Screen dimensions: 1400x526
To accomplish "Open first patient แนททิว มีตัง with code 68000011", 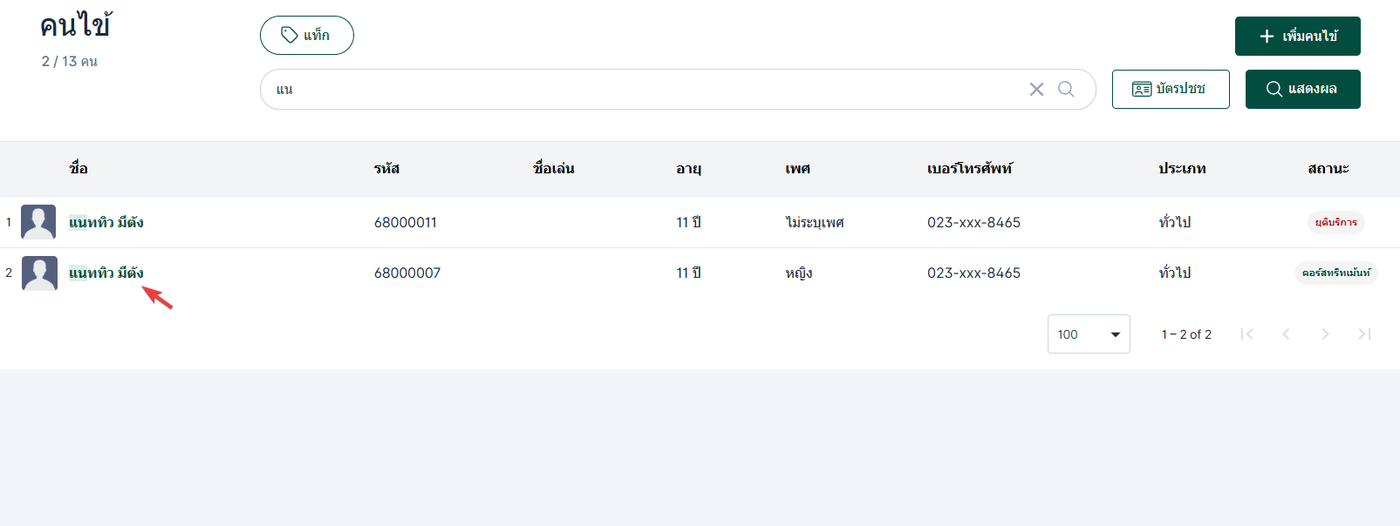I will [x=106, y=222].
